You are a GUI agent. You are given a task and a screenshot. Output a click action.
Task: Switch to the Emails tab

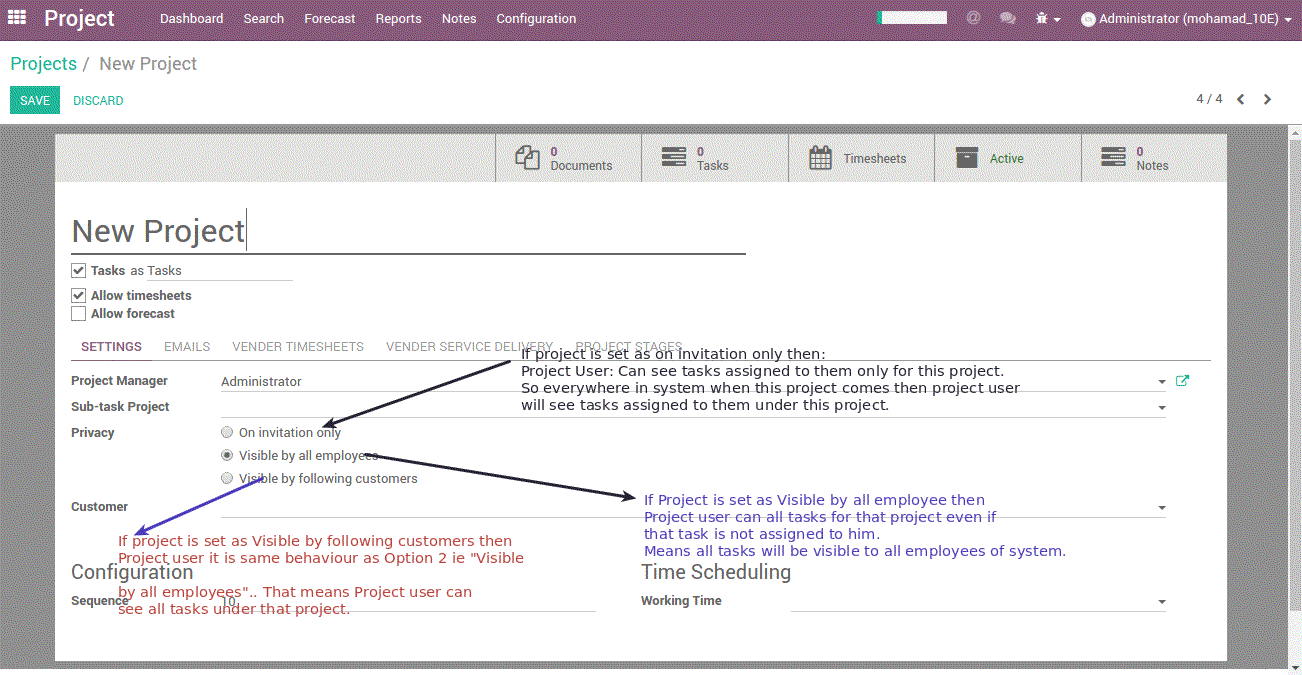tap(187, 347)
